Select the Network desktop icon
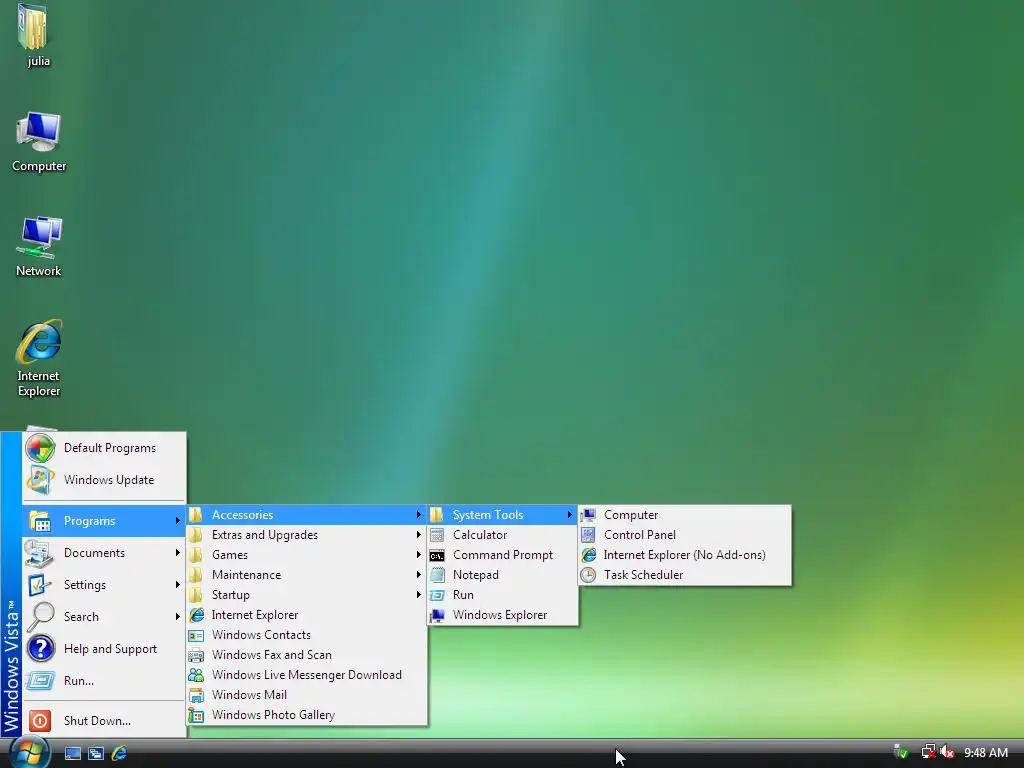The width and height of the screenshot is (1024, 768). [x=39, y=246]
